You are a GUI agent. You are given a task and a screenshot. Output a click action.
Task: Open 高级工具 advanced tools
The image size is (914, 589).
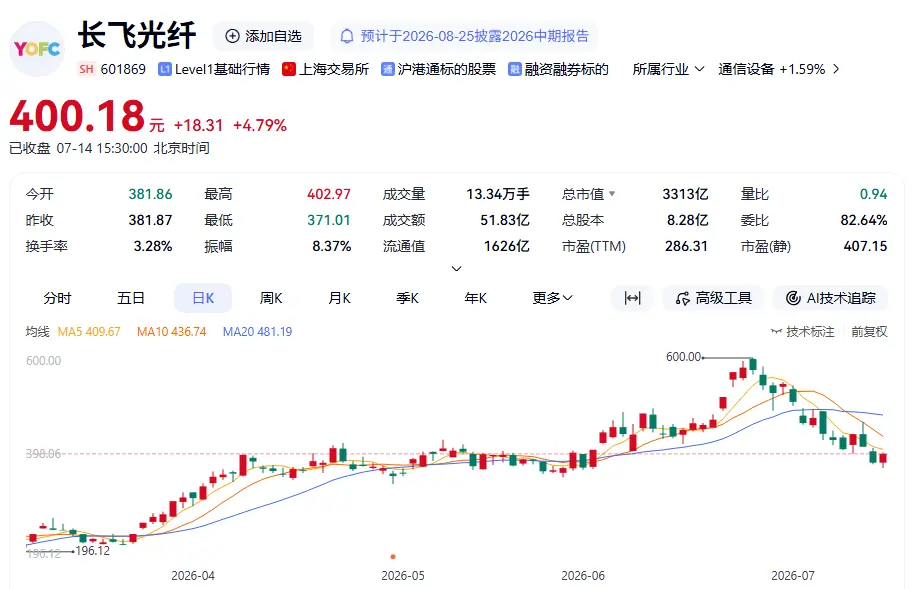pyautogui.click(x=714, y=299)
